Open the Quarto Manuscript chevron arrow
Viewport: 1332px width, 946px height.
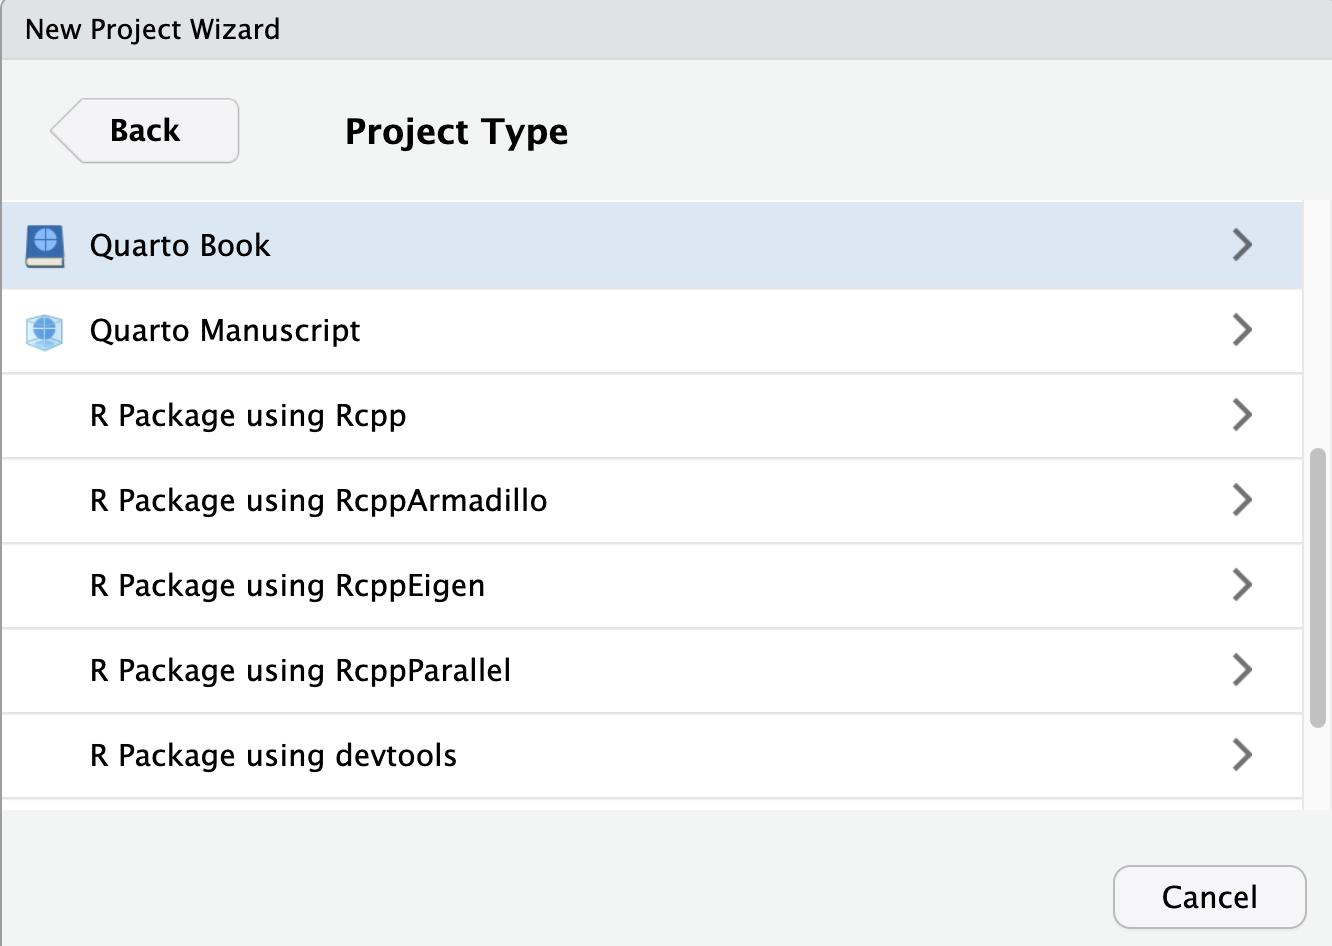[1242, 330]
